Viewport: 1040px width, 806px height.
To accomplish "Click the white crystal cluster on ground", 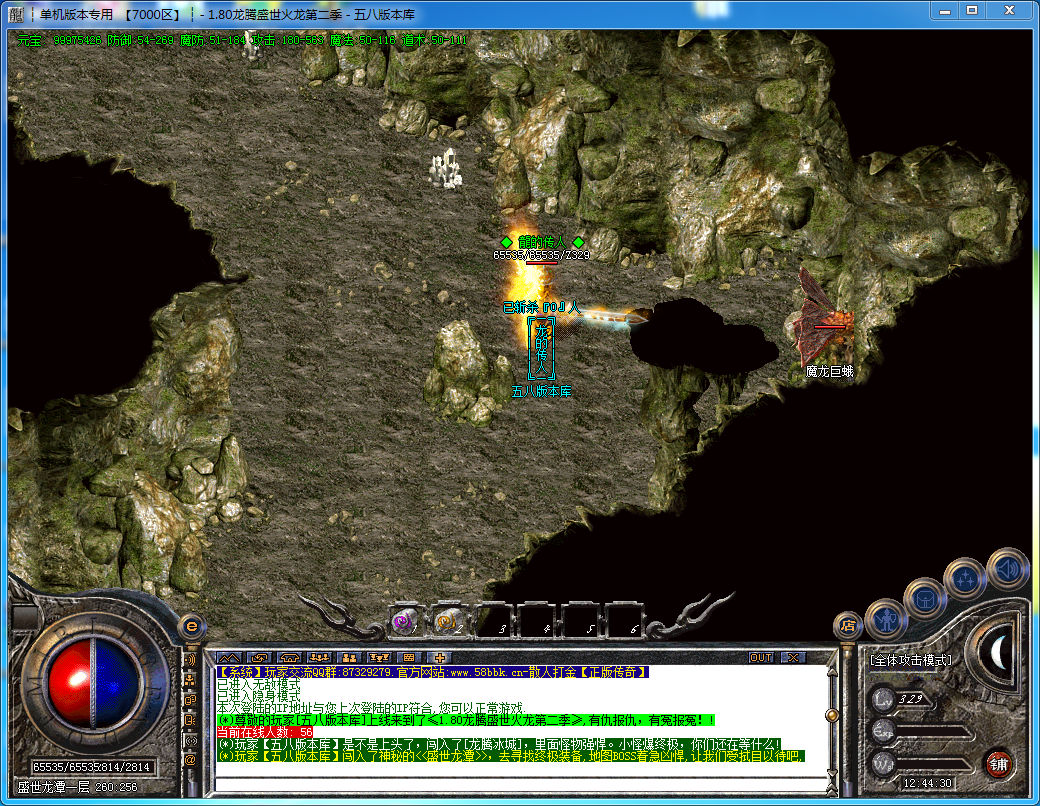I will [x=446, y=168].
